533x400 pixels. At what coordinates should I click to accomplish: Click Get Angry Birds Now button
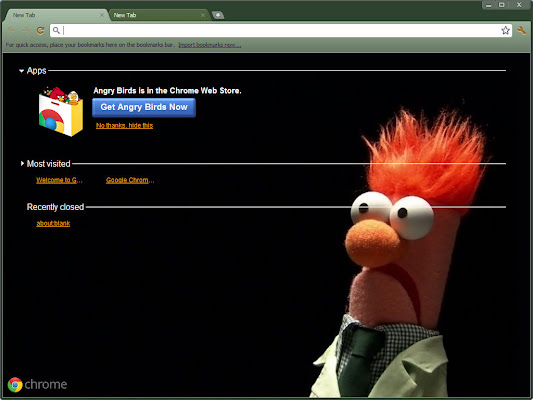pos(144,107)
